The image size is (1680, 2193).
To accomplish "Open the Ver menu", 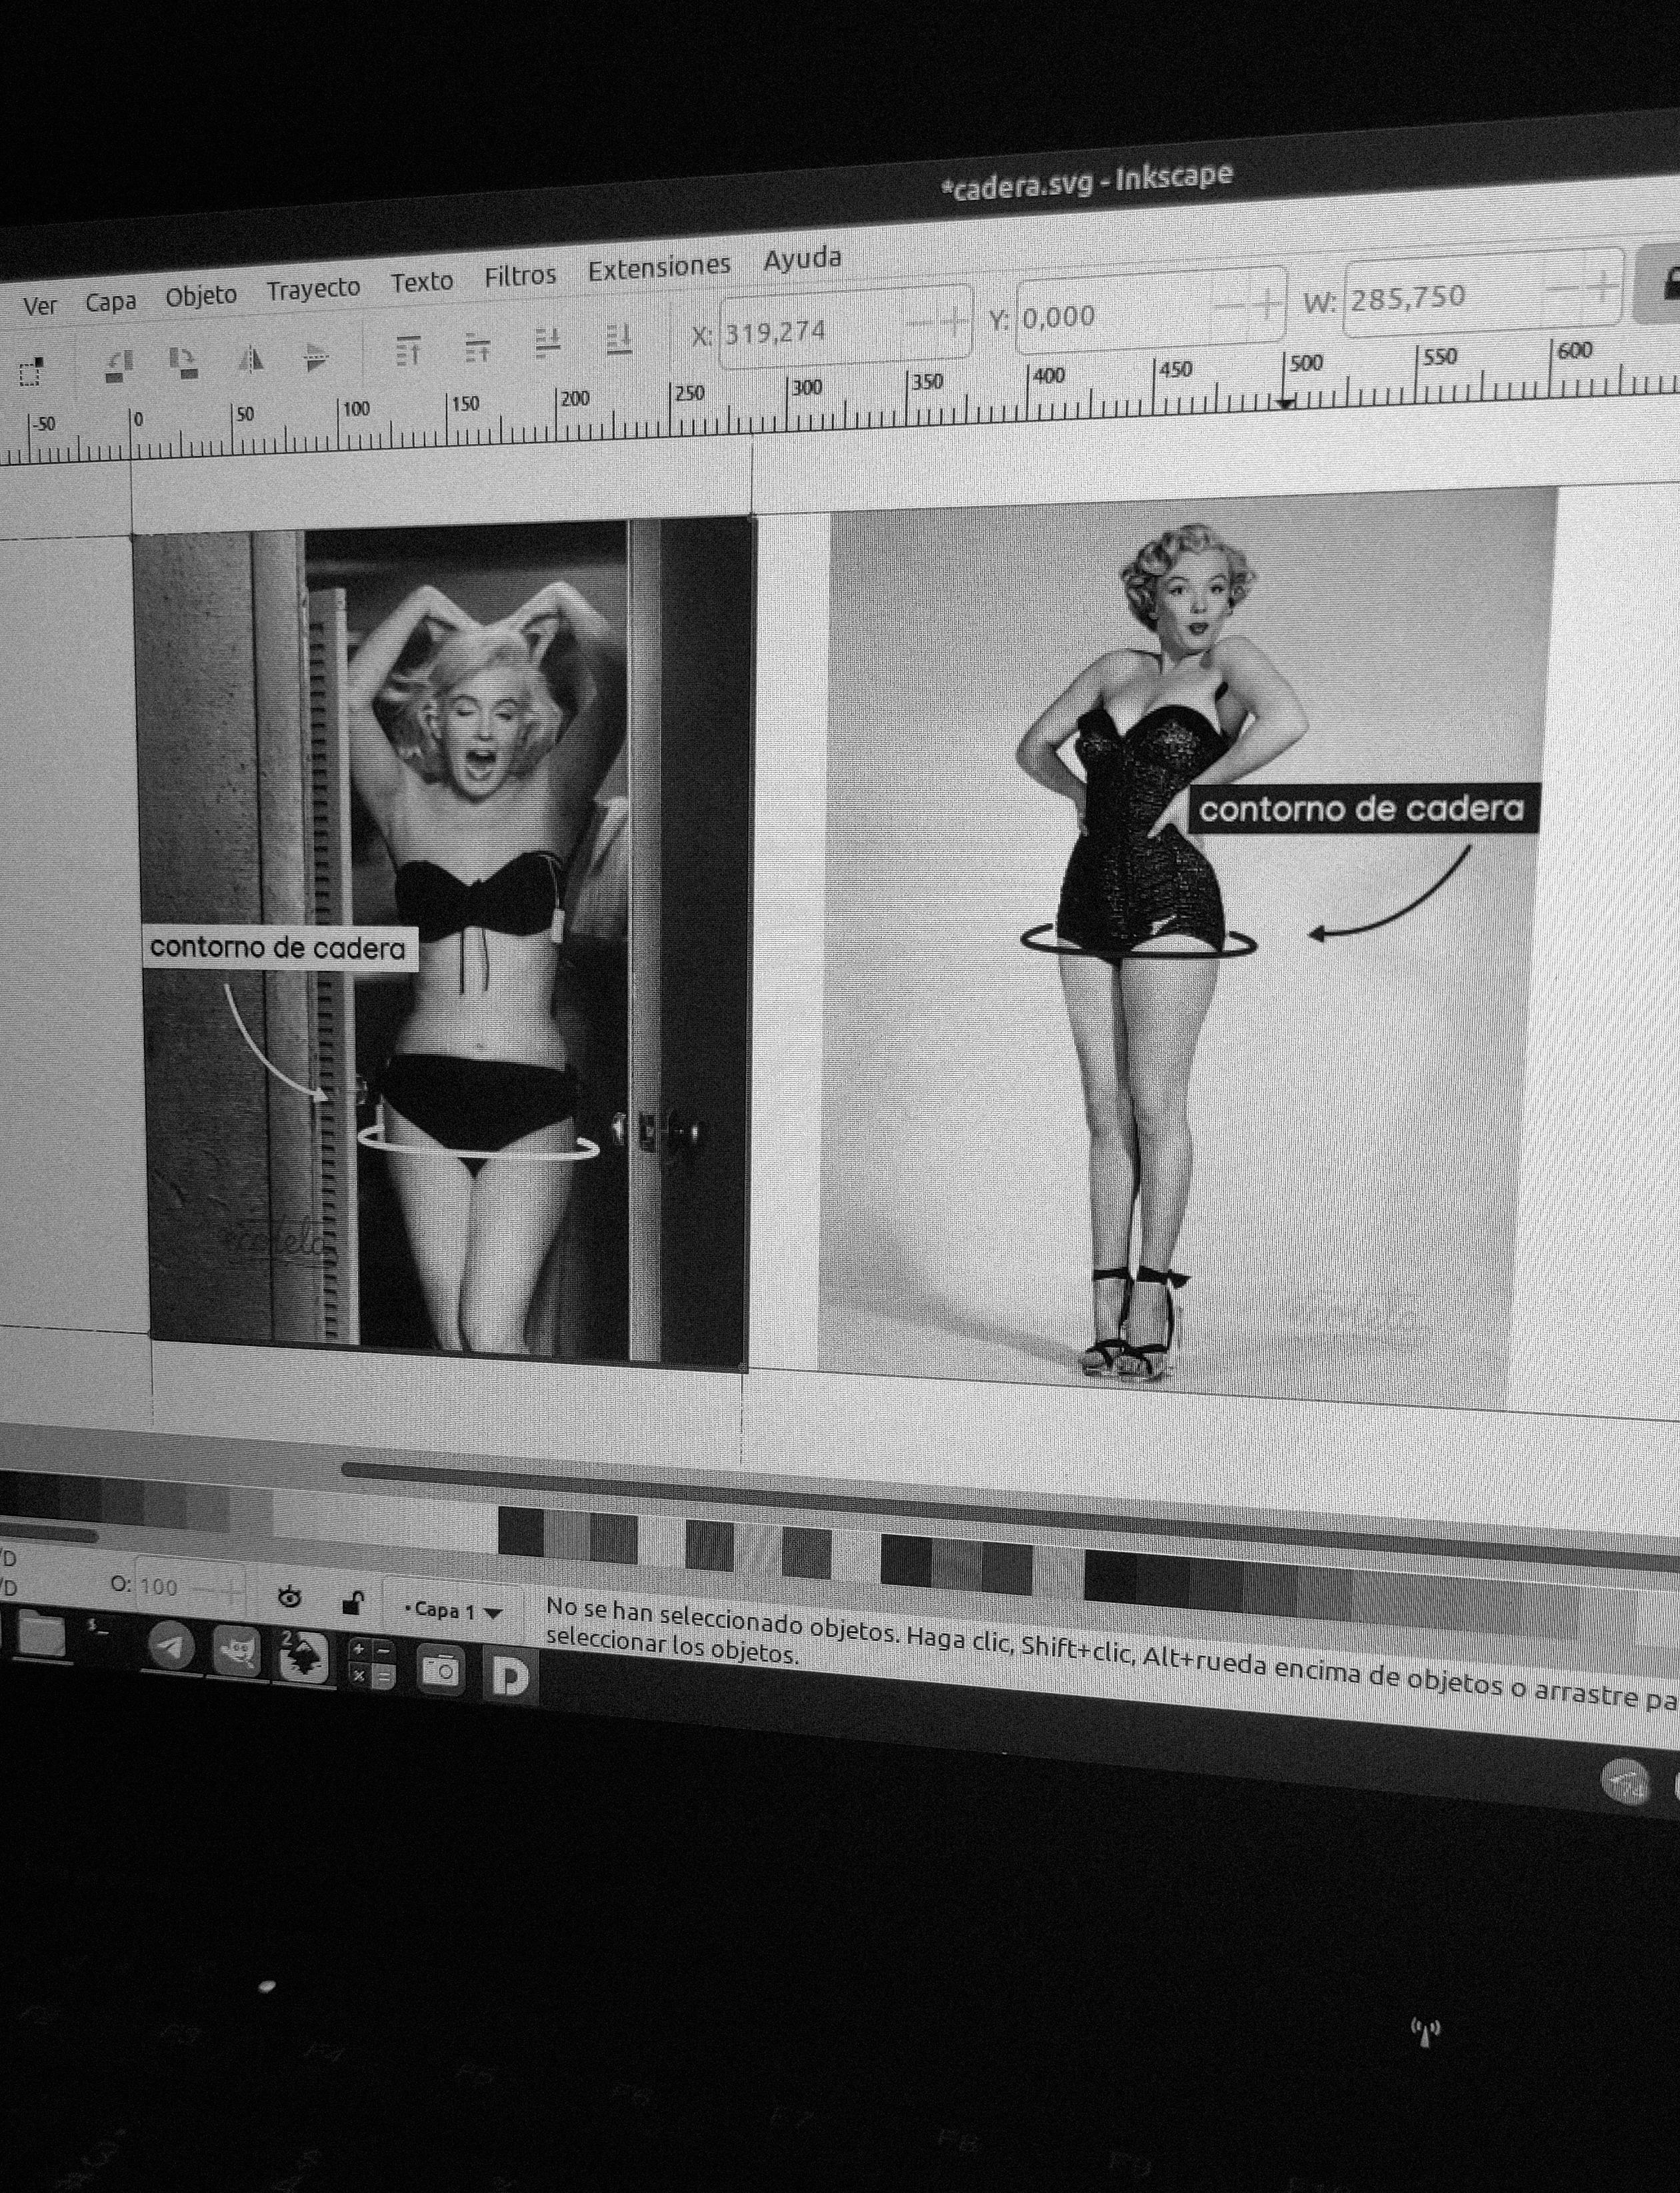I will pyautogui.click(x=40, y=305).
